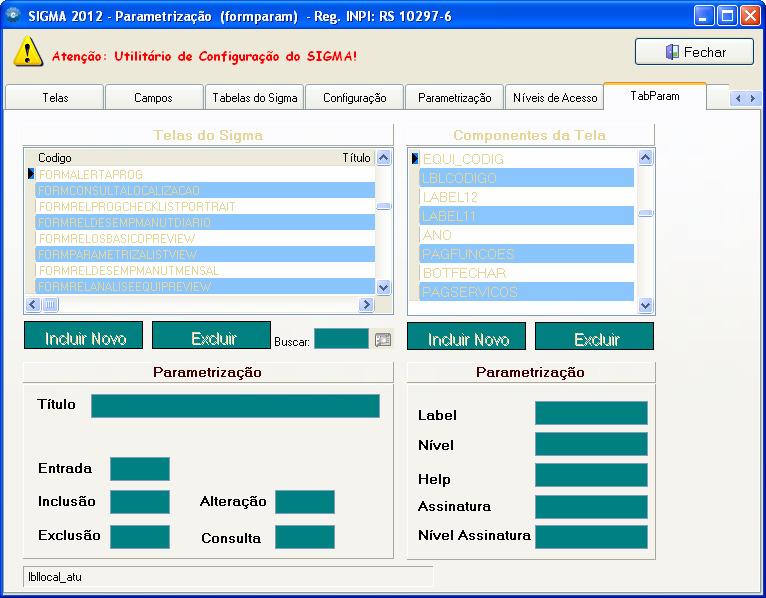Viewport: 766px width, 598px height.
Task: Click the Exclusão field
Action: 140,537
